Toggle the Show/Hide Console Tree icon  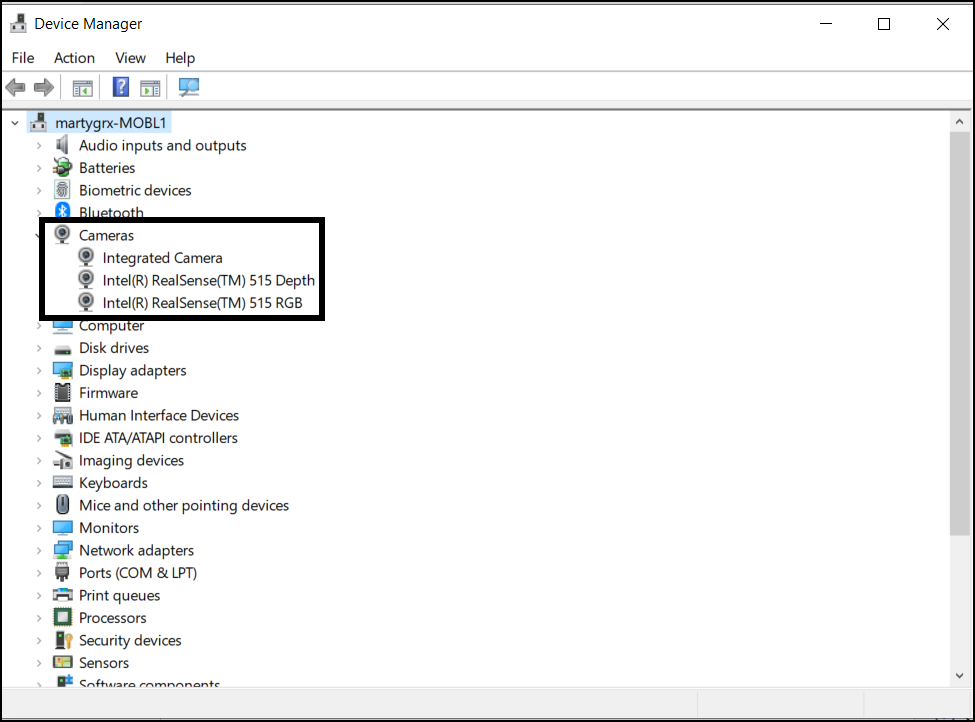(82, 87)
